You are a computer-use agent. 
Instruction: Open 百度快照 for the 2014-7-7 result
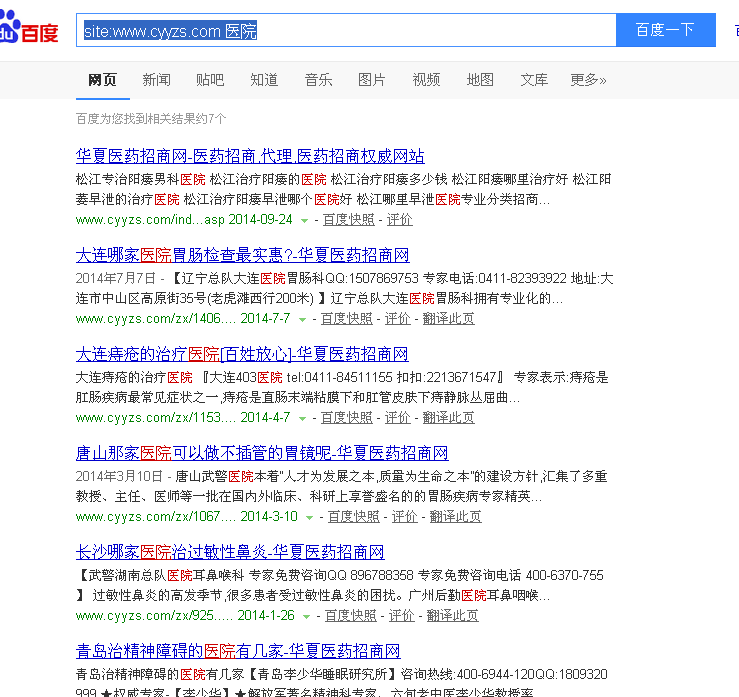[347, 319]
